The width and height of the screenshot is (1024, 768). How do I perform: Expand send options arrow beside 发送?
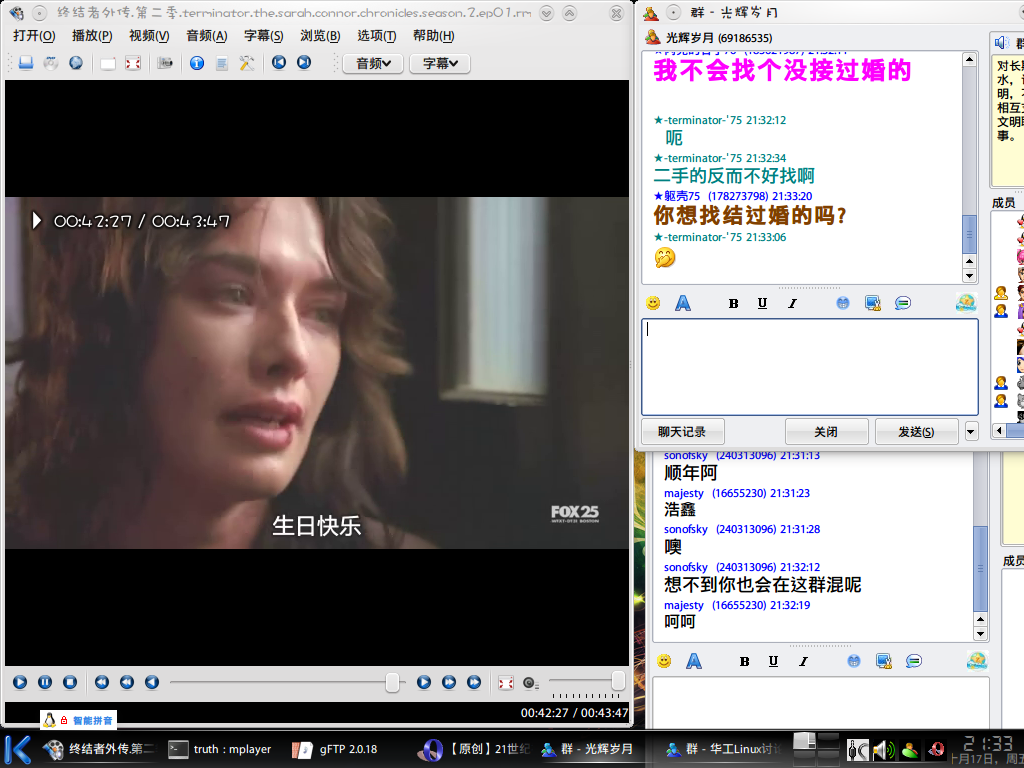(x=971, y=432)
